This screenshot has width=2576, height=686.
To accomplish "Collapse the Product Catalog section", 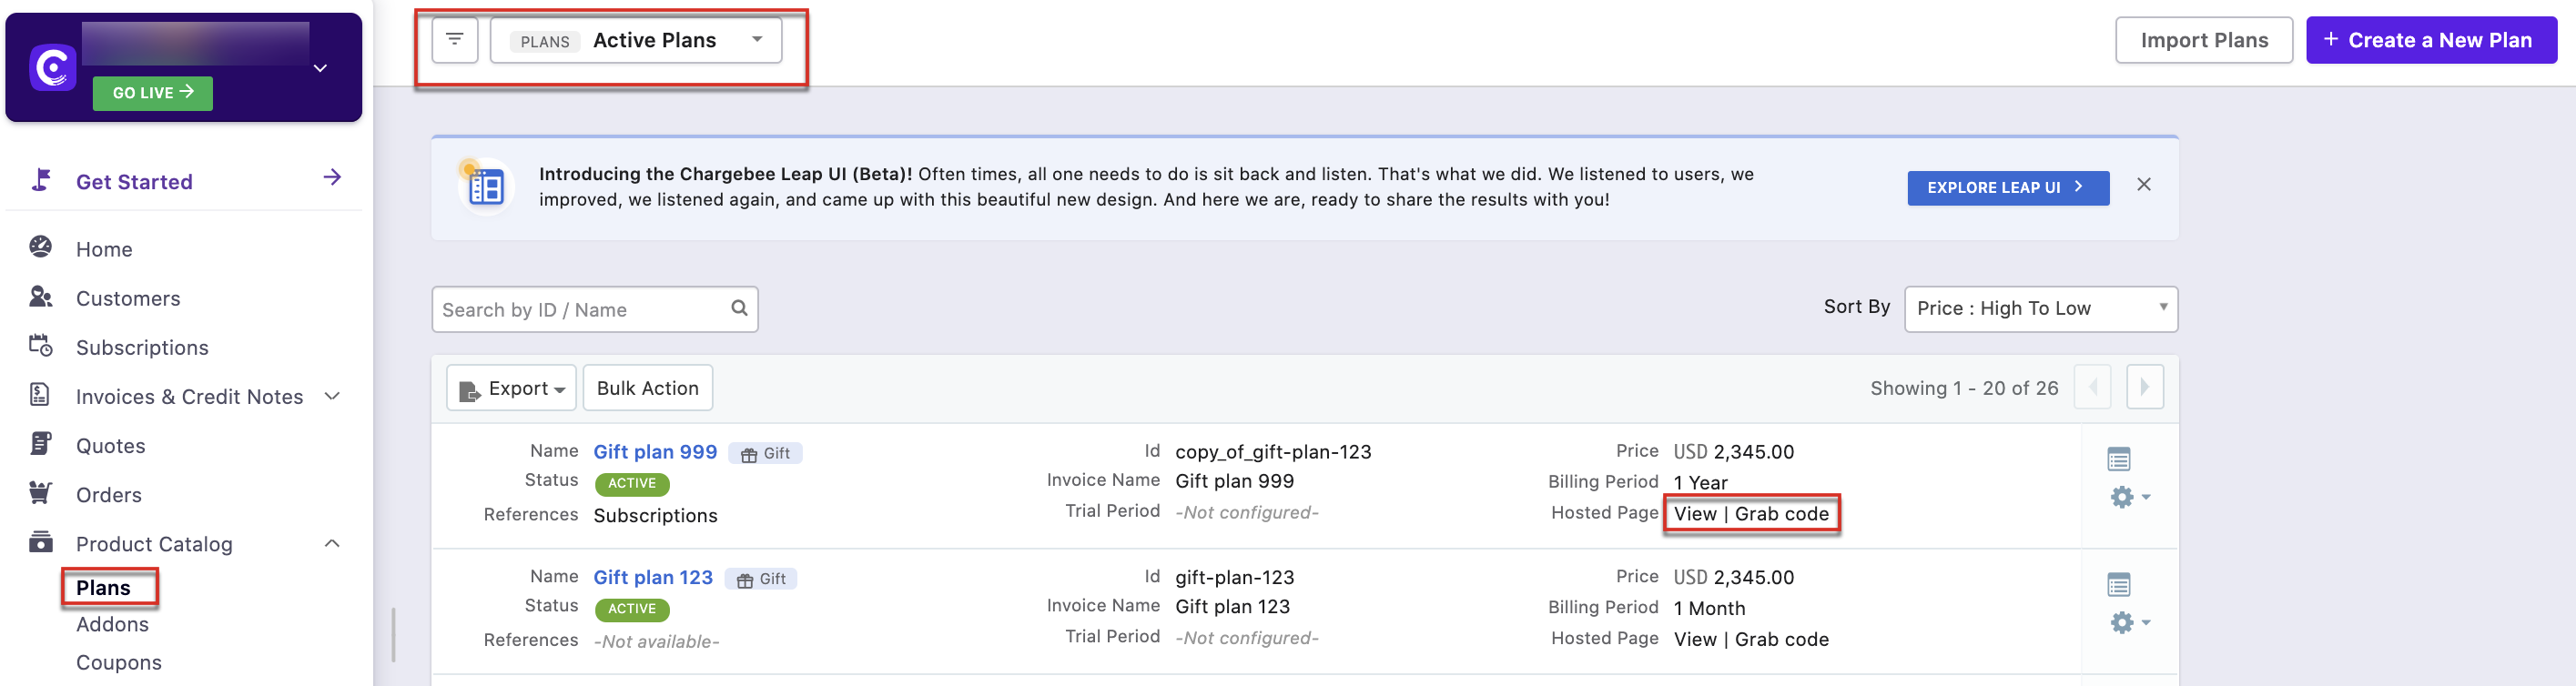I will (x=332, y=543).
